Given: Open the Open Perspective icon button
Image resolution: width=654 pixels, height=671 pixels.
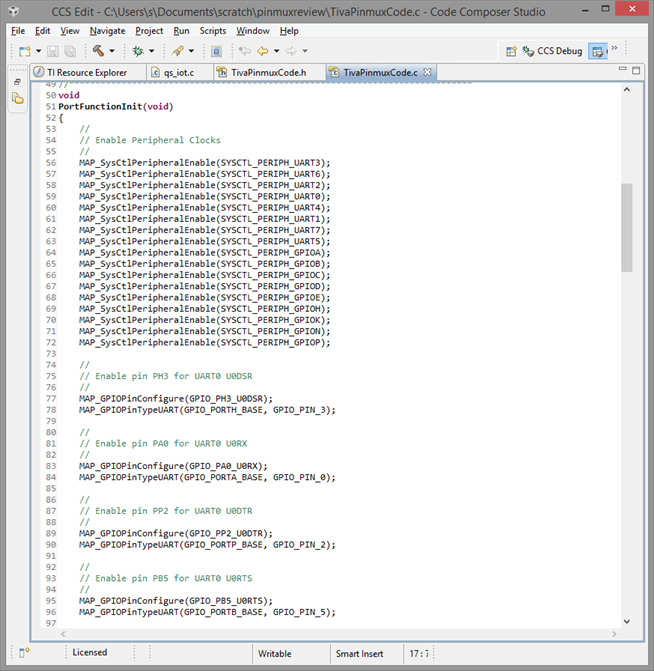Looking at the screenshot, I should (x=510, y=51).
